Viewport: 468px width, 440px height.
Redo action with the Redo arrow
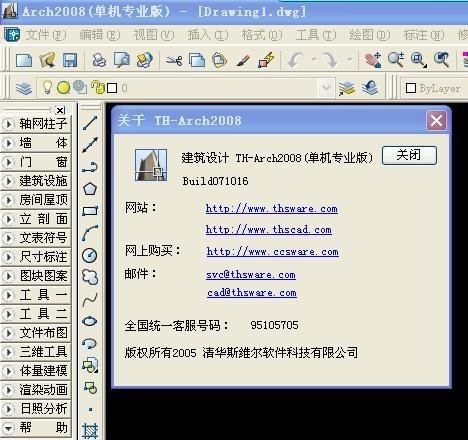tap(330, 60)
